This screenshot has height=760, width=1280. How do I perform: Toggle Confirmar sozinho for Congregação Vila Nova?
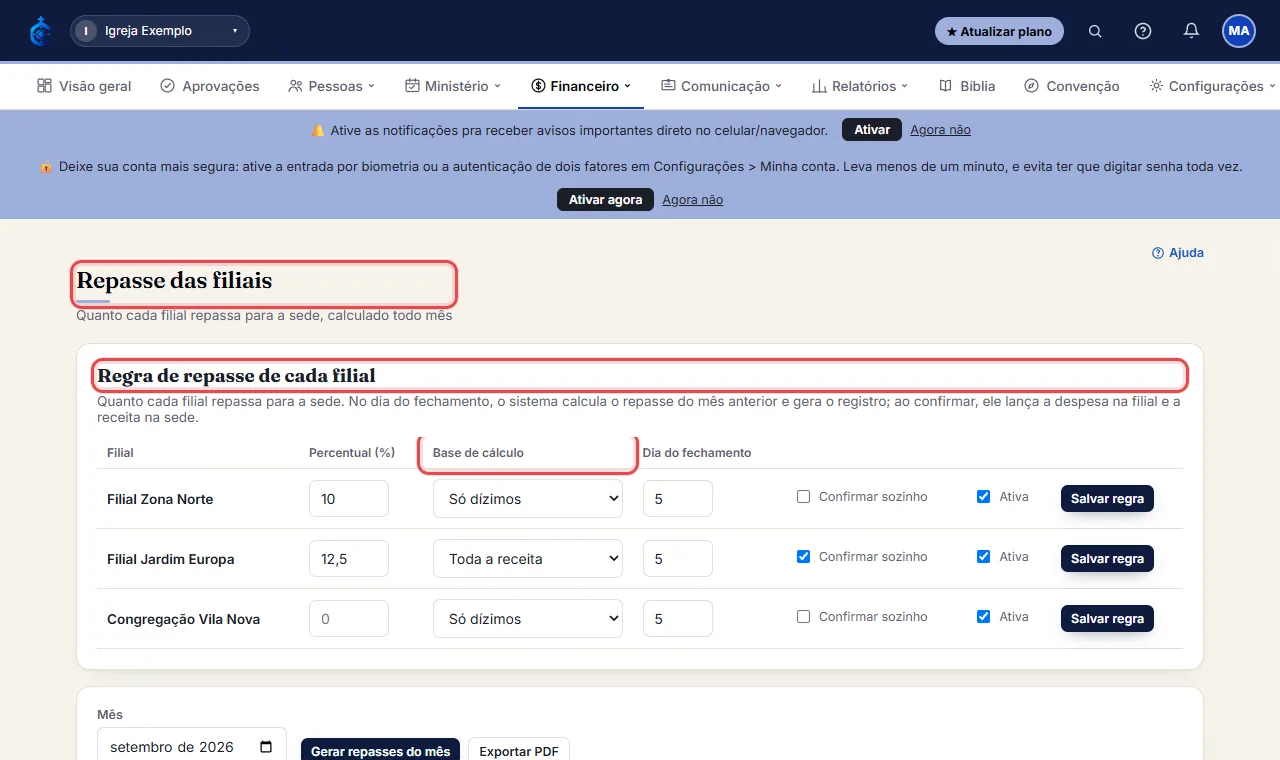[x=803, y=616]
